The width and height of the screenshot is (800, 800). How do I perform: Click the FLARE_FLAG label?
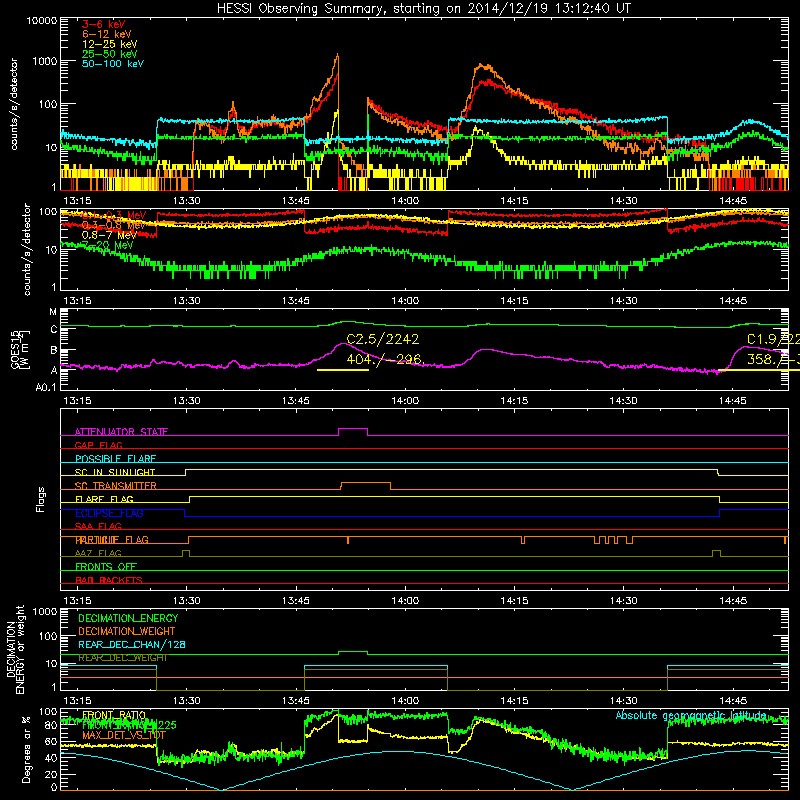(x=104, y=499)
